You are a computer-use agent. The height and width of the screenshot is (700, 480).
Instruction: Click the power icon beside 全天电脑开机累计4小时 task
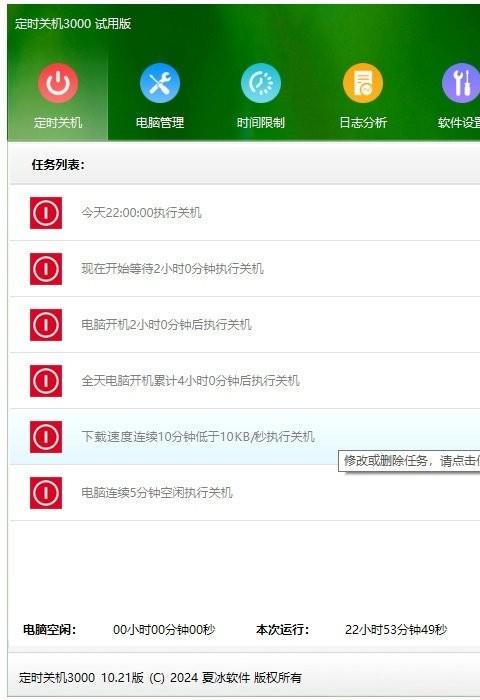(x=46, y=381)
